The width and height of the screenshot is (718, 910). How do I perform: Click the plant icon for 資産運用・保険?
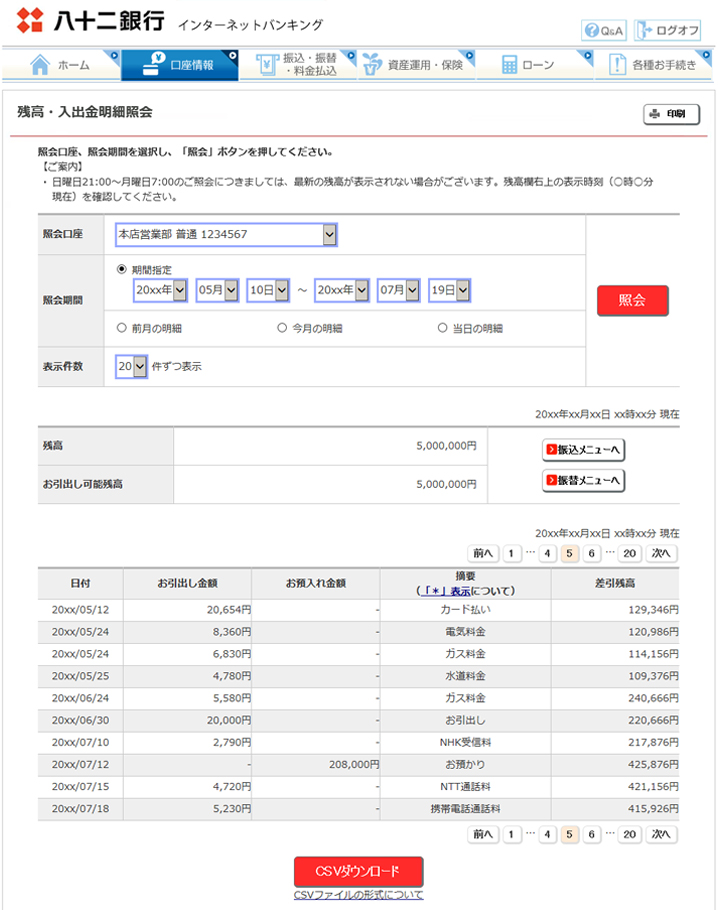(371, 64)
